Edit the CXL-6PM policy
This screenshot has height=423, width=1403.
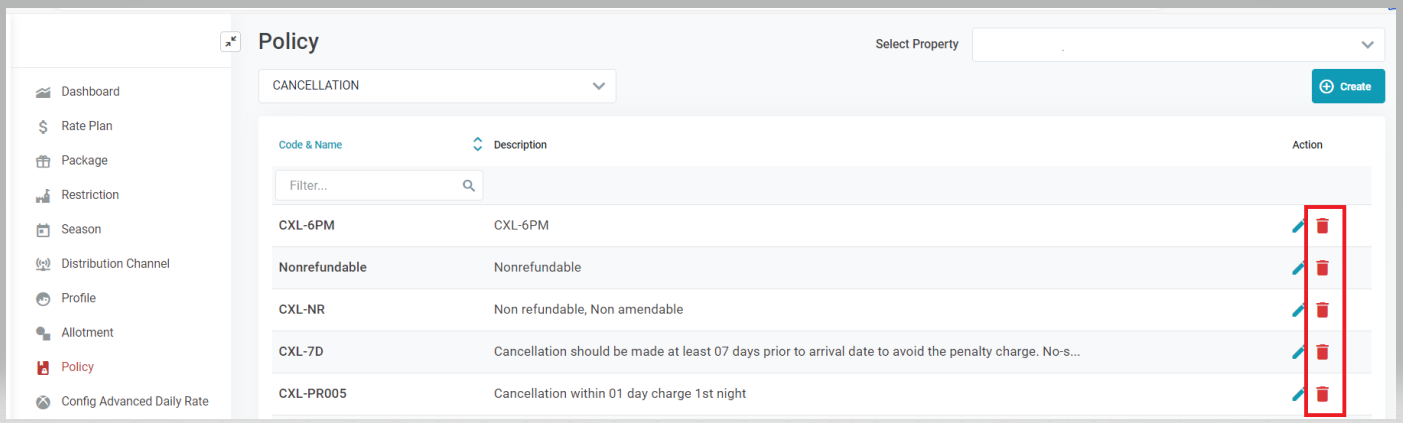pos(1298,226)
